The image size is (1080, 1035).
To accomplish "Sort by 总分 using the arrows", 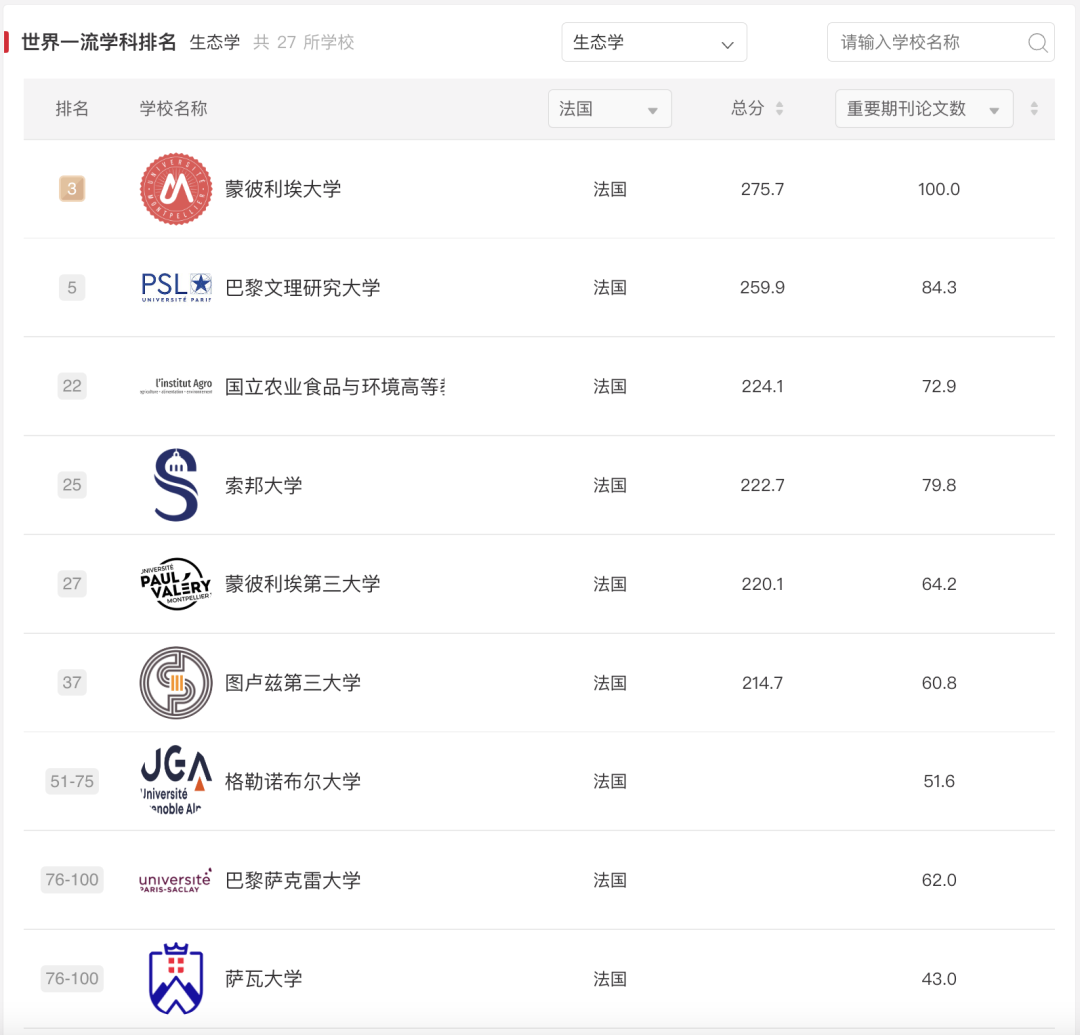I will pos(779,108).
